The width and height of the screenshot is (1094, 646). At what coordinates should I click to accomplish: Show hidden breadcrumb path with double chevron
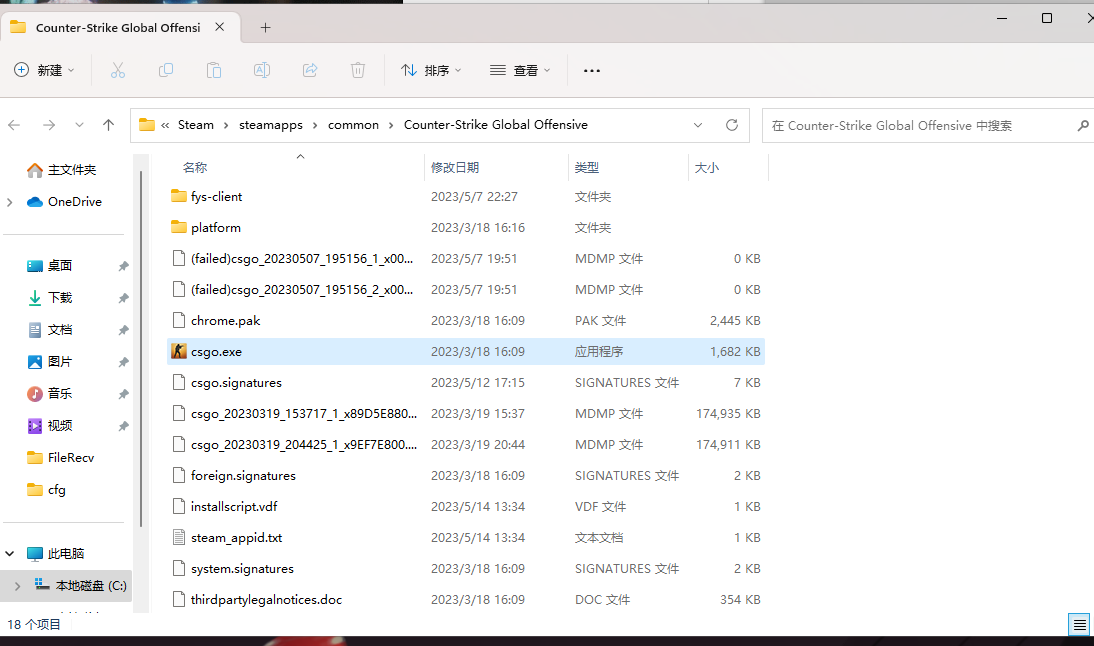tap(165, 126)
